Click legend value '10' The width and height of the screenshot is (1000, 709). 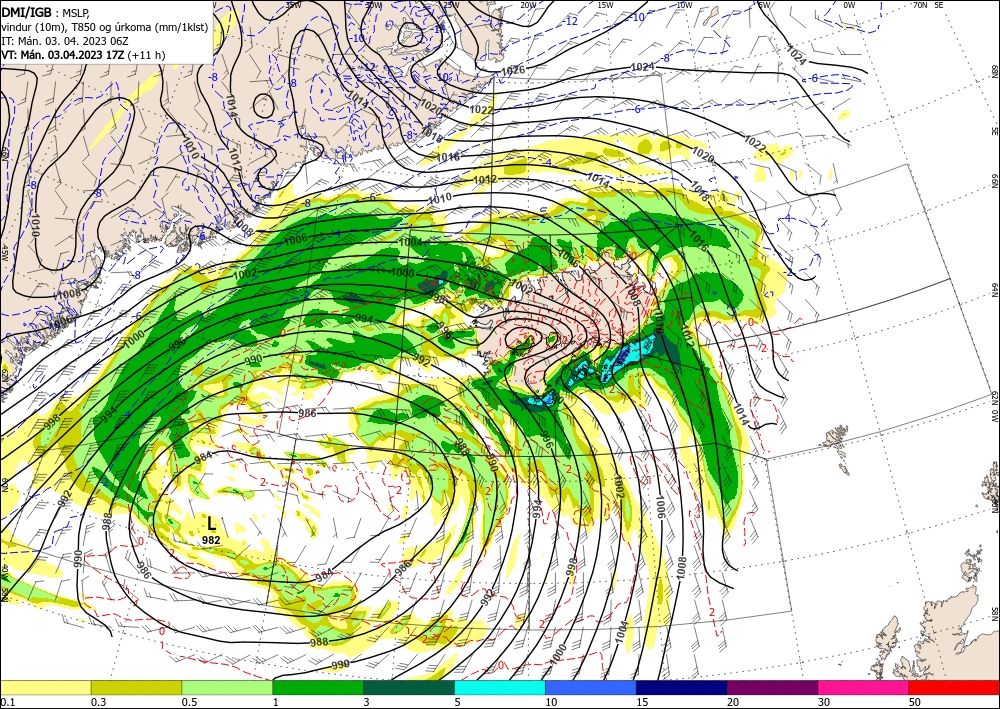550,702
